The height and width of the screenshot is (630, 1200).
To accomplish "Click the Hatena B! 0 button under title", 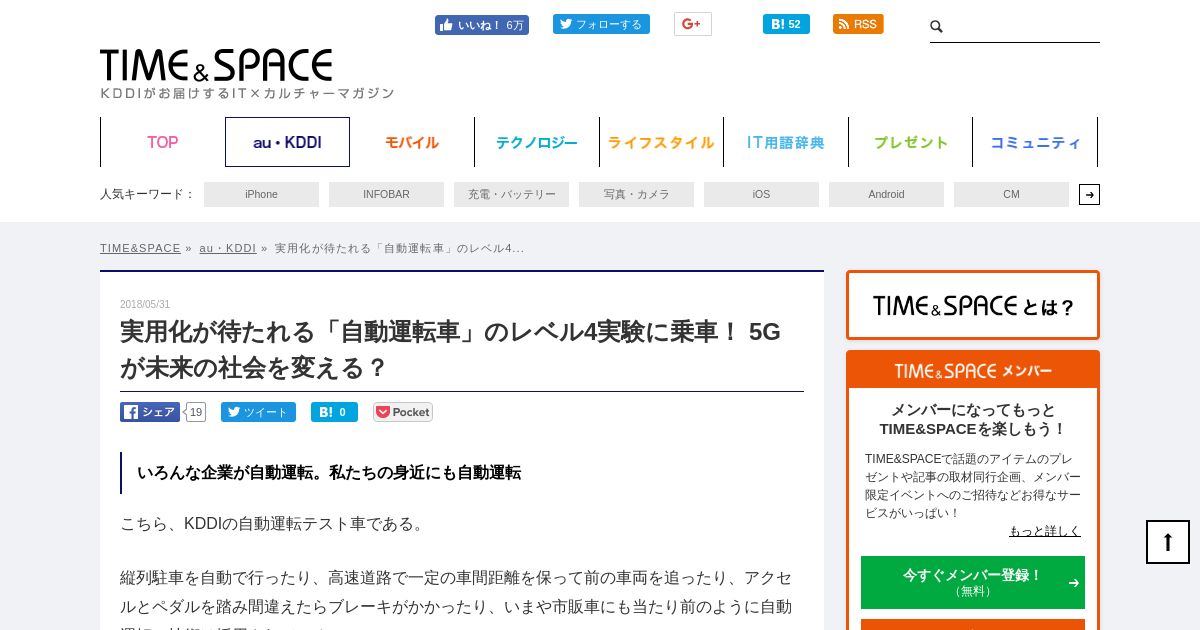I will coord(334,412).
